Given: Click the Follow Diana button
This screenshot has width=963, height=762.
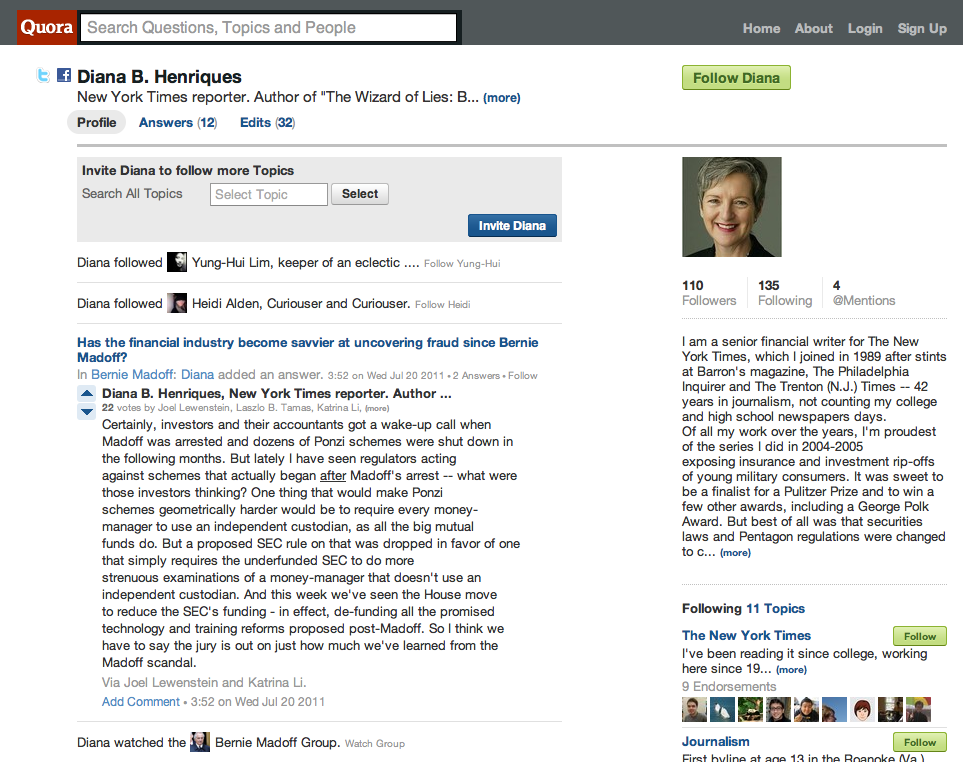Looking at the screenshot, I should pyautogui.click(x=736, y=78).
